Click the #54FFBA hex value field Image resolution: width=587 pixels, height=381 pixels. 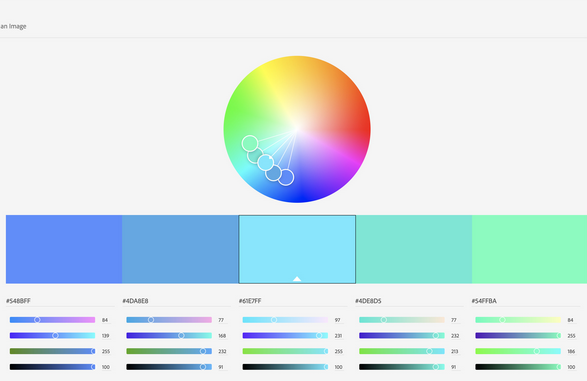point(526,301)
